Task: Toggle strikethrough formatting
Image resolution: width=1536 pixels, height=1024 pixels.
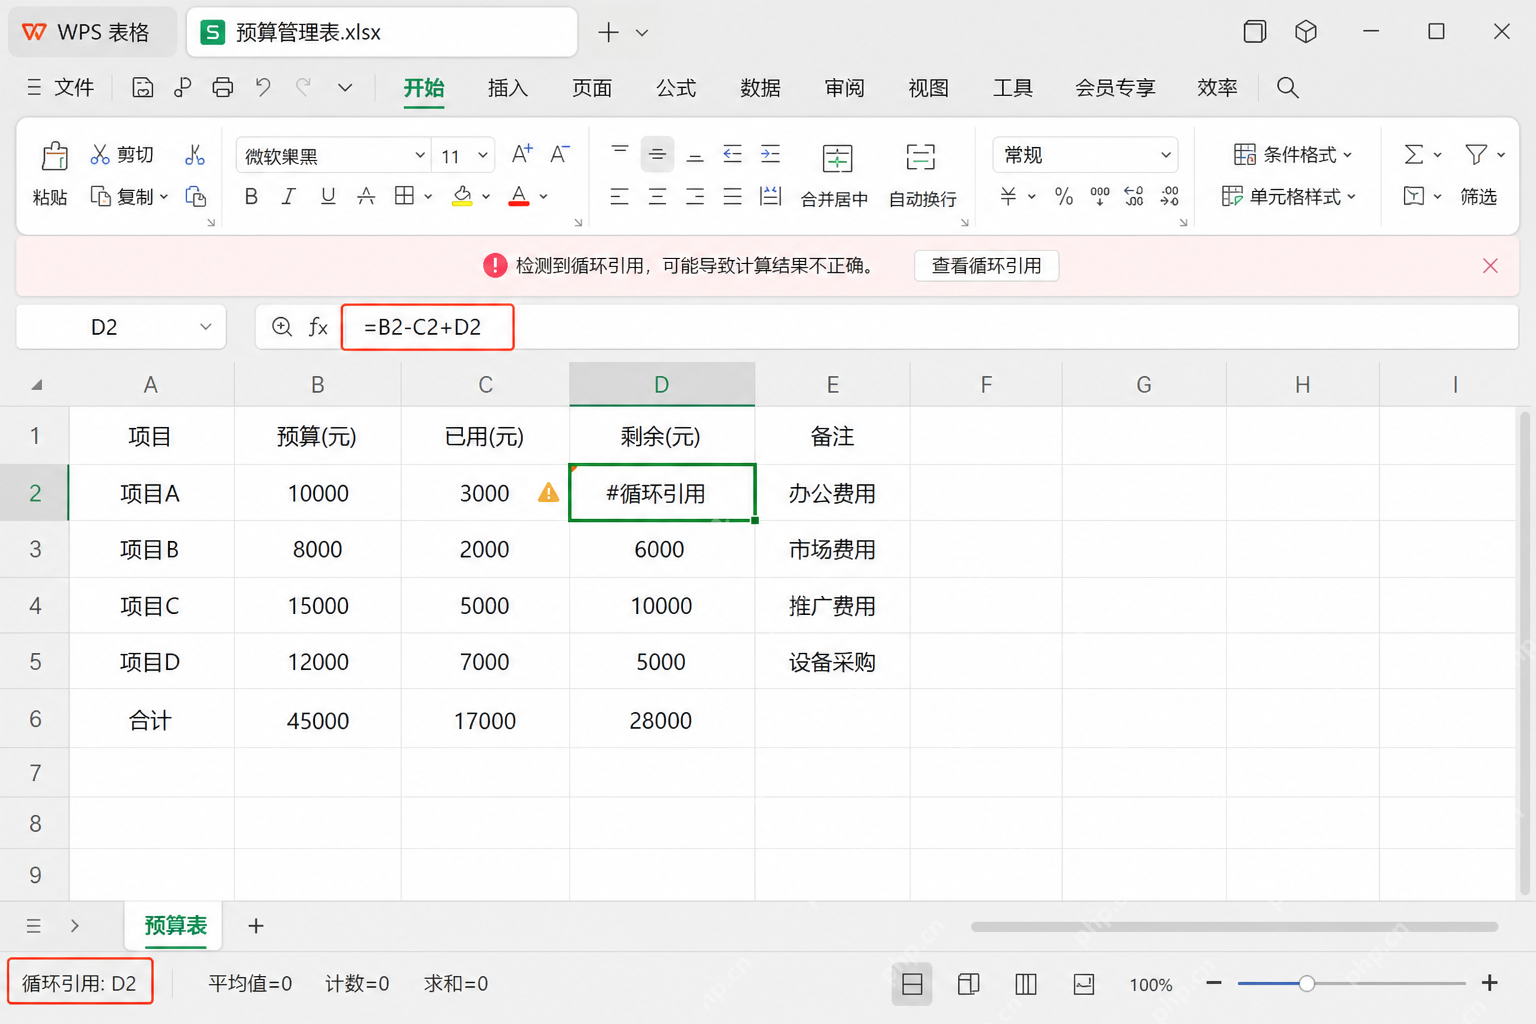Action: [366, 196]
